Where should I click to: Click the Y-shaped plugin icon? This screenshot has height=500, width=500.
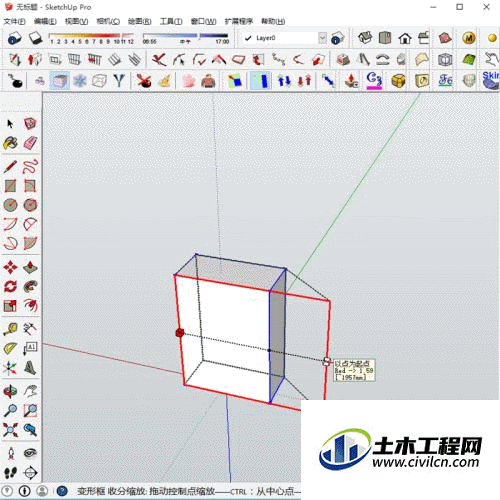[x=119, y=81]
